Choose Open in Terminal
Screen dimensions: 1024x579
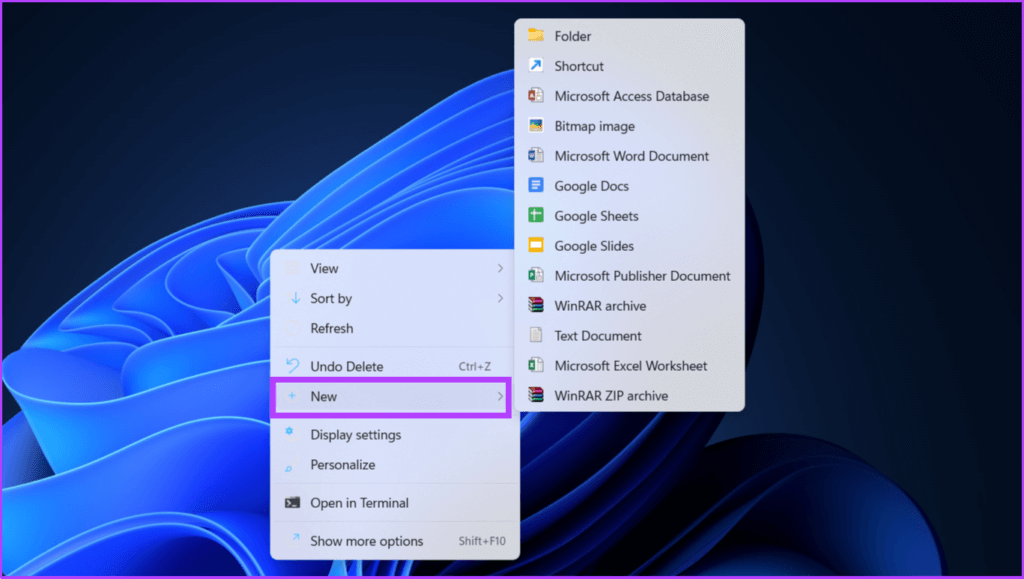click(x=394, y=503)
